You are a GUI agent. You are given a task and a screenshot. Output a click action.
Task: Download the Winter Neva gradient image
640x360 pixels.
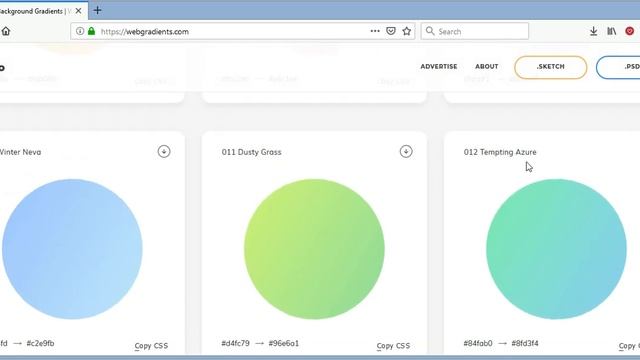(x=164, y=151)
